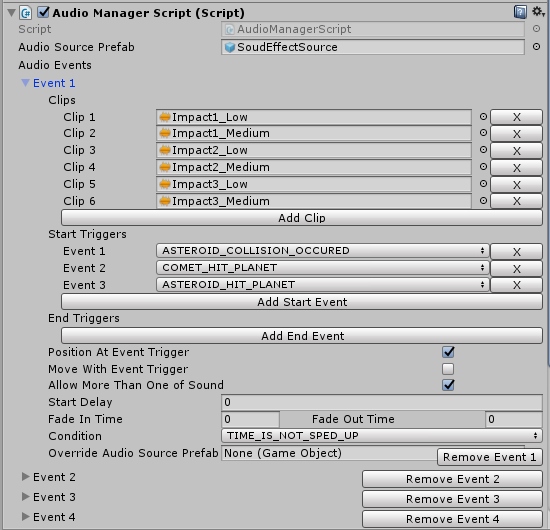Click the Start Delay input field
Screen dimensions: 550x530
pyautogui.click(x=382, y=402)
